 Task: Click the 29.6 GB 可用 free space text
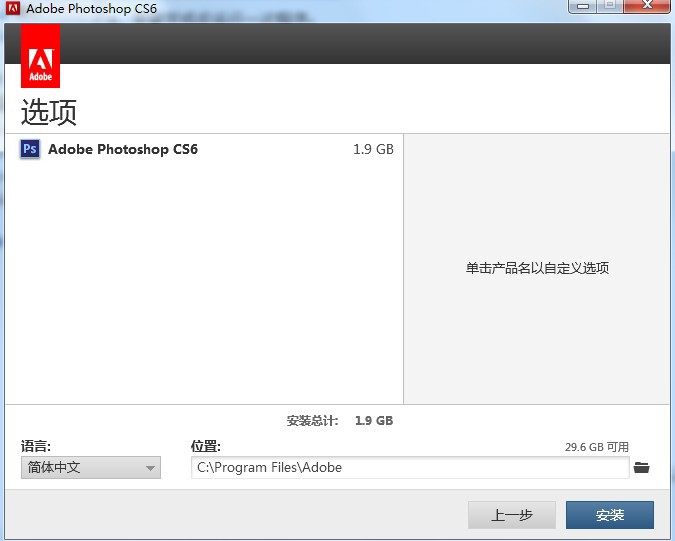[x=597, y=447]
